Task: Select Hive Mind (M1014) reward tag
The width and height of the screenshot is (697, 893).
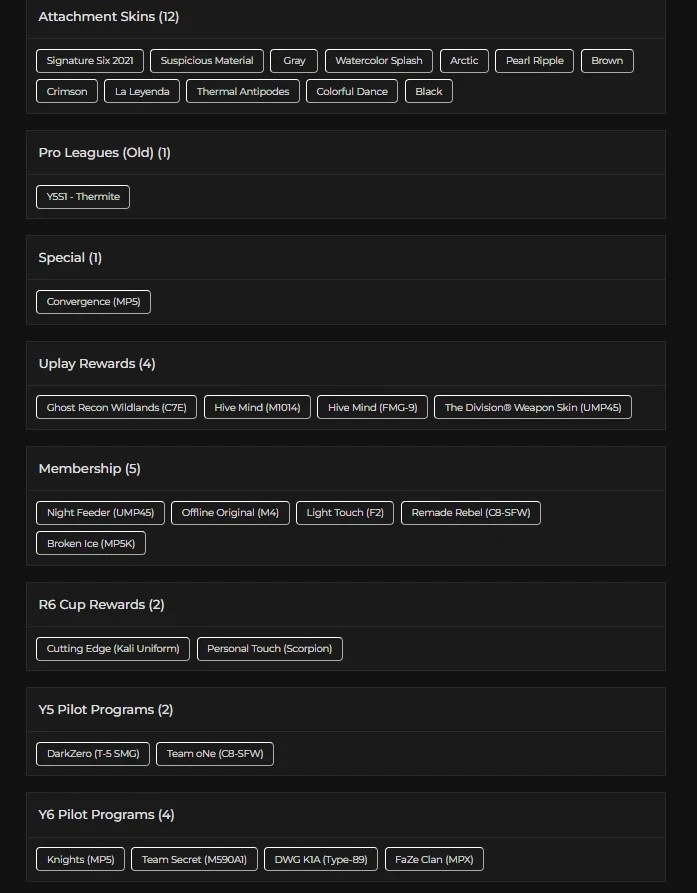Action: pos(257,408)
